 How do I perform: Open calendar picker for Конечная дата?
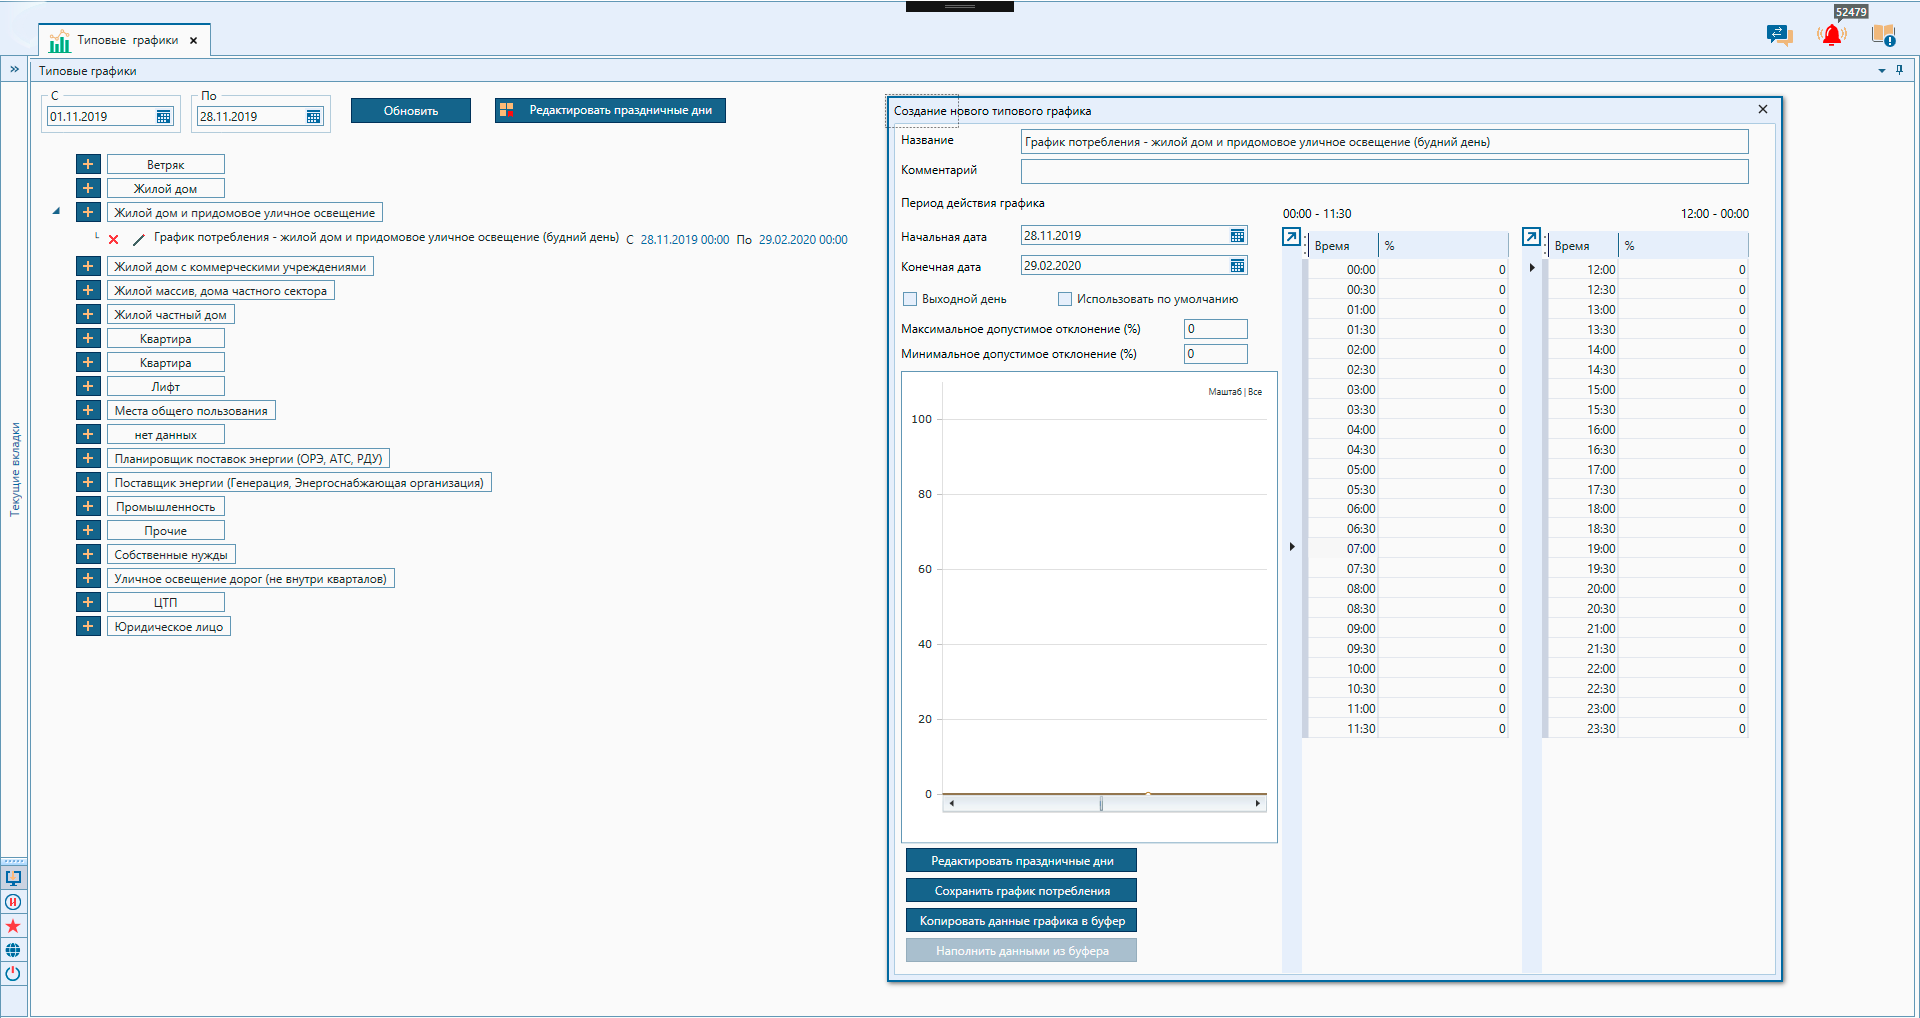click(1237, 266)
